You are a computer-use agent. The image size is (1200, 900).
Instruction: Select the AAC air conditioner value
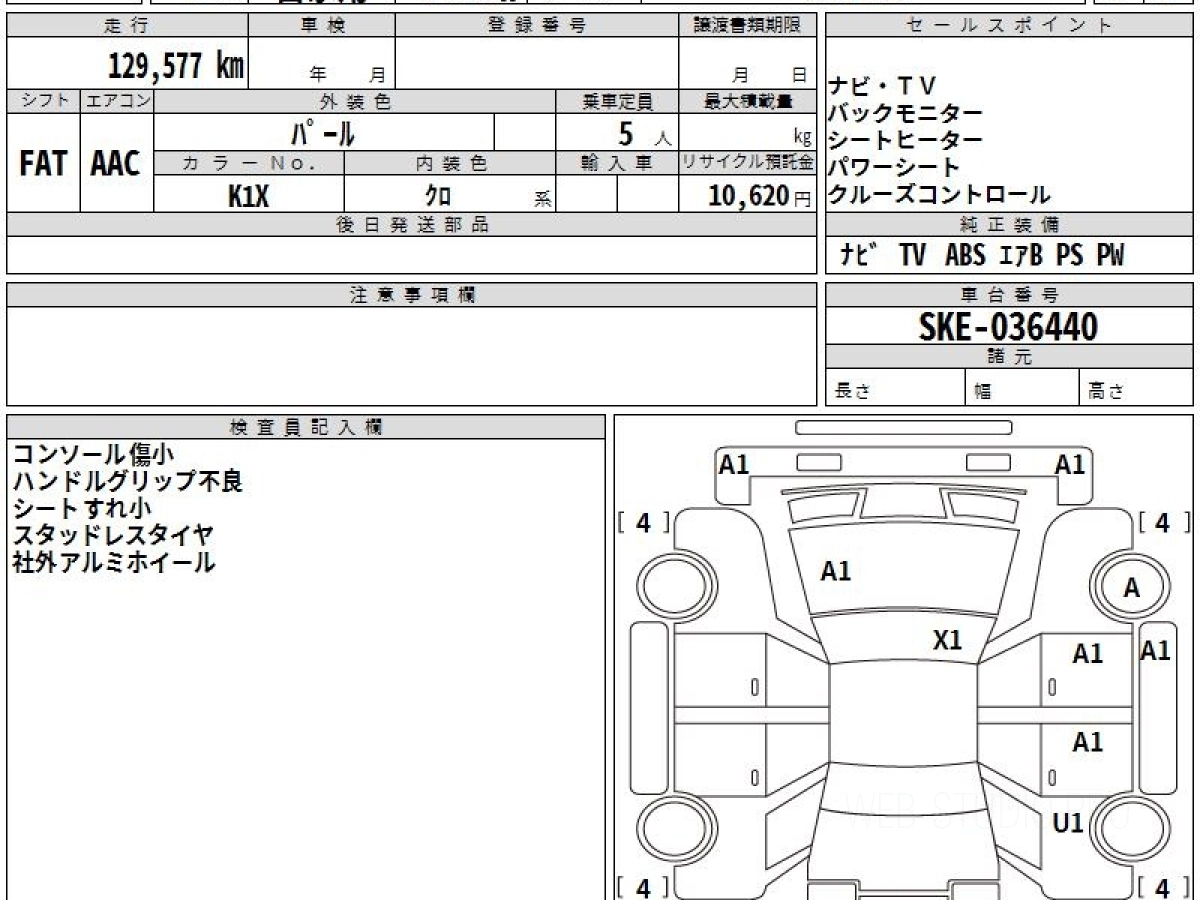116,164
